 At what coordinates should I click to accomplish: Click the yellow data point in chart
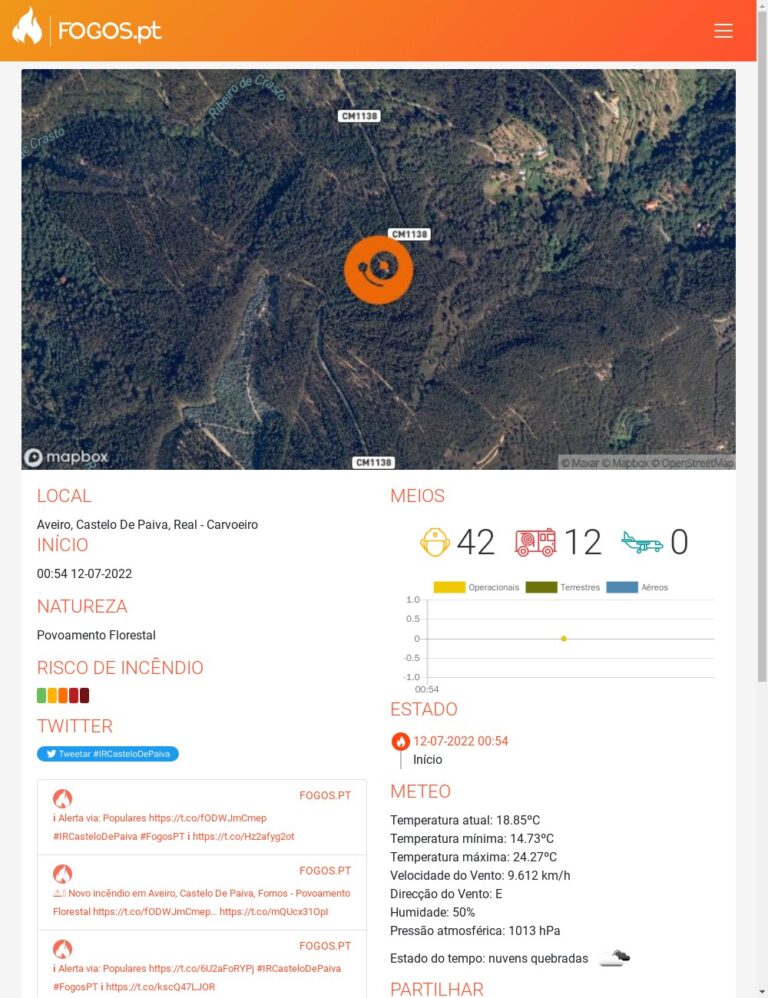tap(563, 638)
